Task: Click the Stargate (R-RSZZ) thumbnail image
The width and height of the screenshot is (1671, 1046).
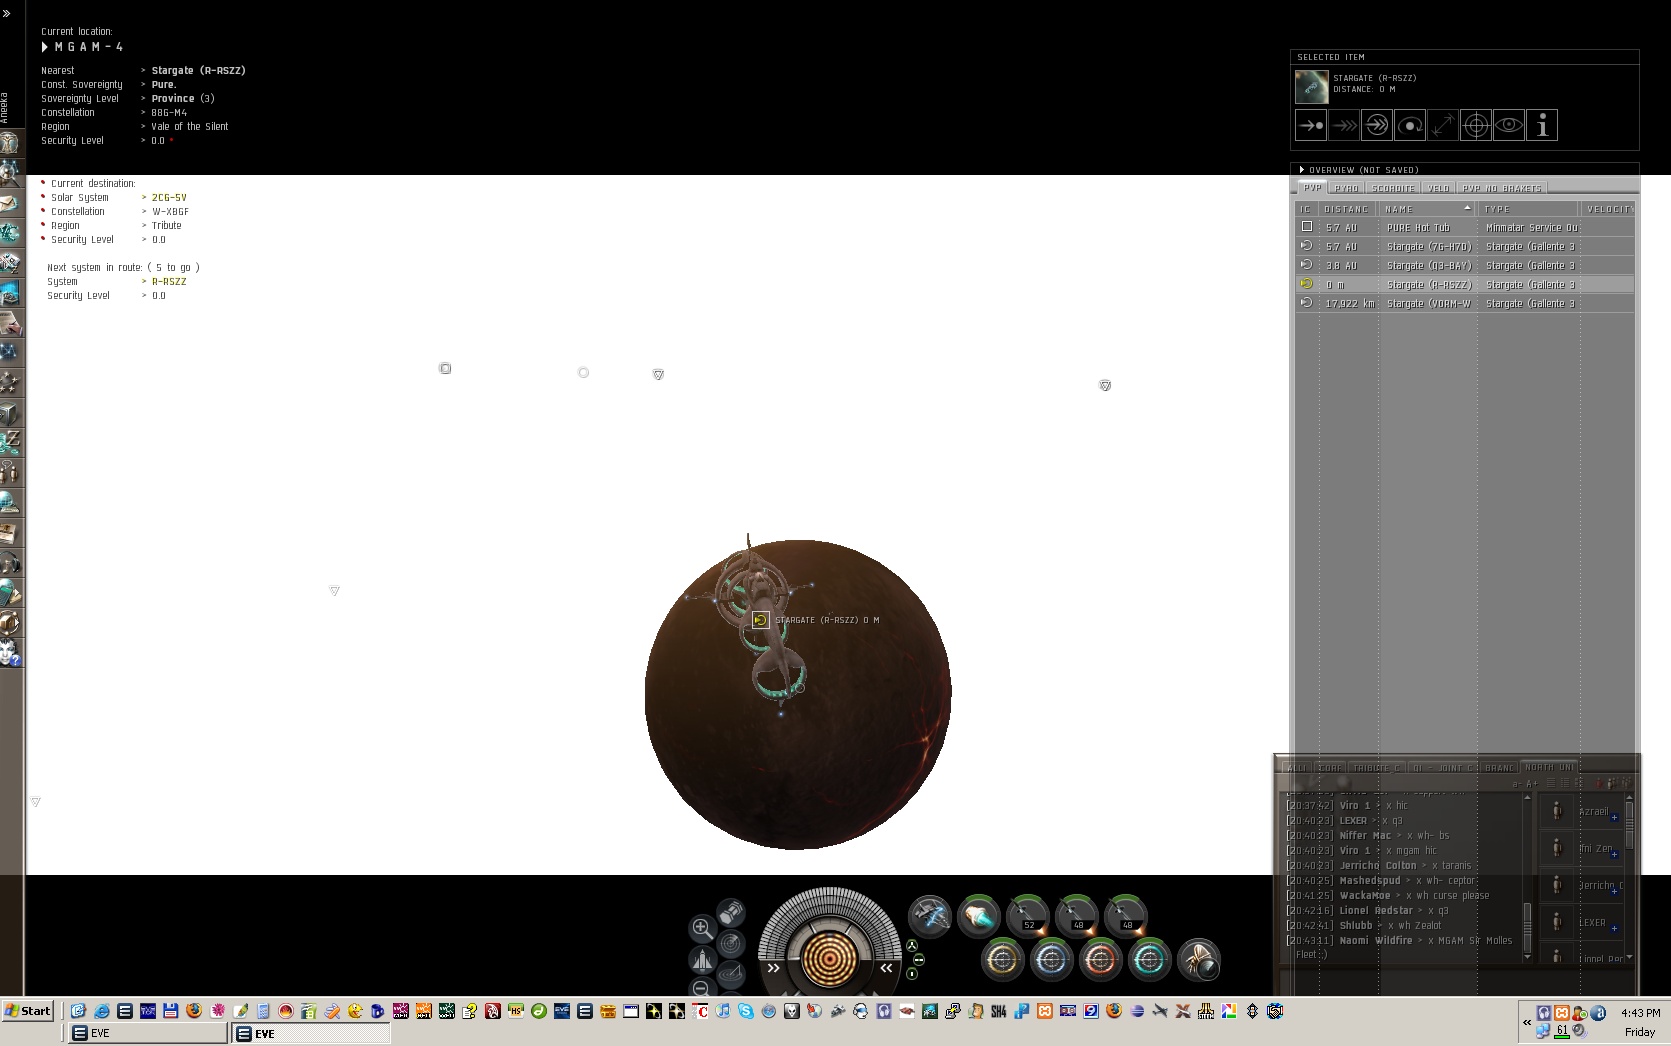Action: pos(1312,87)
